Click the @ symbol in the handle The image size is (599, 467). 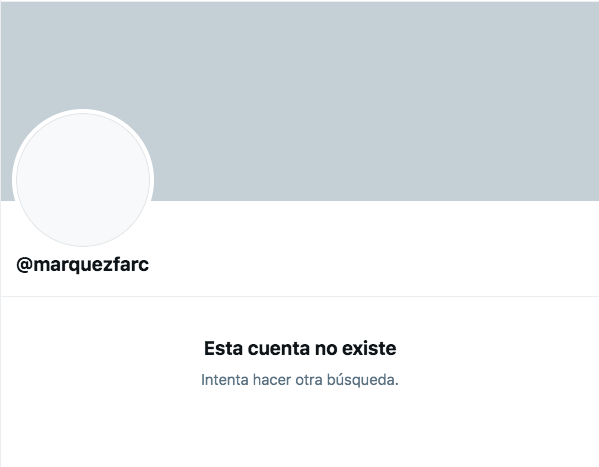tap(24, 265)
